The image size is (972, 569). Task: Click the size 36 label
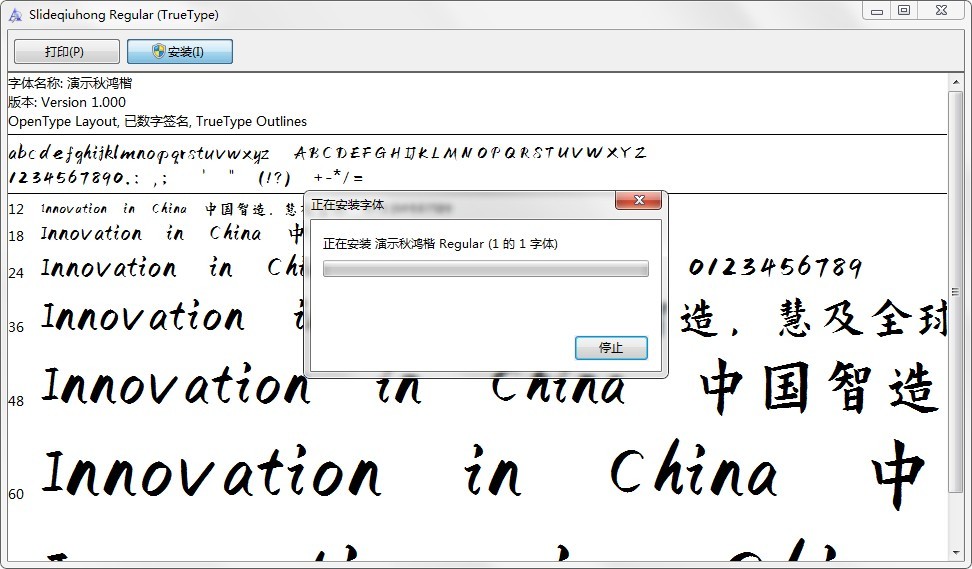pyautogui.click(x=16, y=327)
